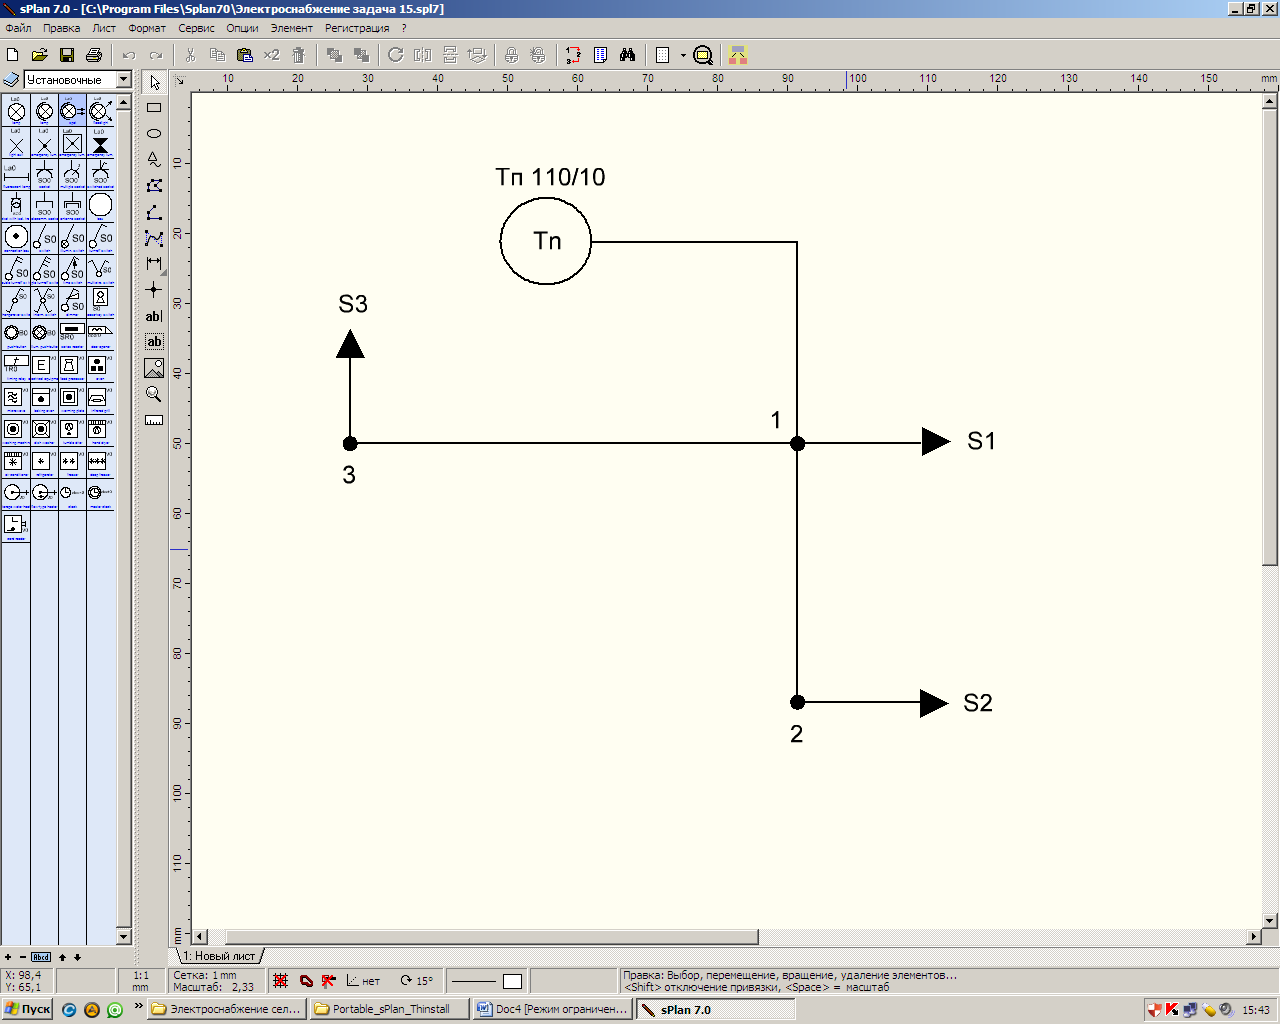Toggle the rubber band mode icon
The width and height of the screenshot is (1280, 1024).
click(x=306, y=981)
